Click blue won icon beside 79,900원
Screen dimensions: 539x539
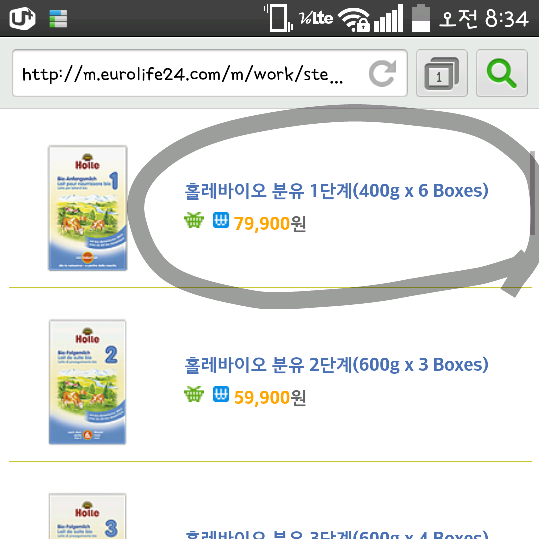[221, 220]
